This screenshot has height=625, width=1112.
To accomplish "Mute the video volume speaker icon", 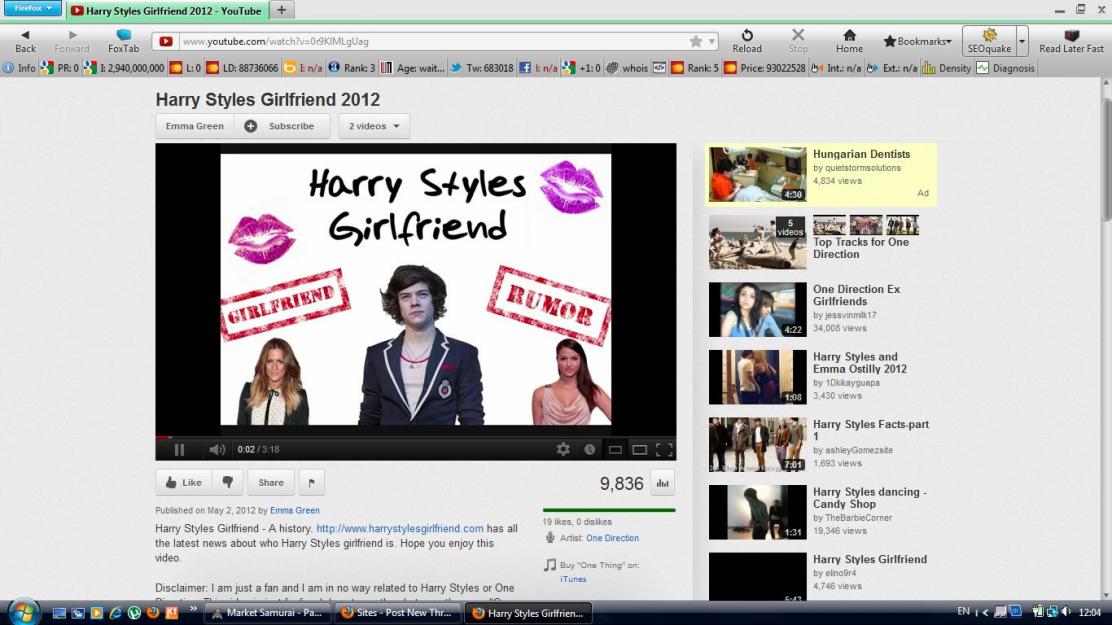I will coord(217,449).
